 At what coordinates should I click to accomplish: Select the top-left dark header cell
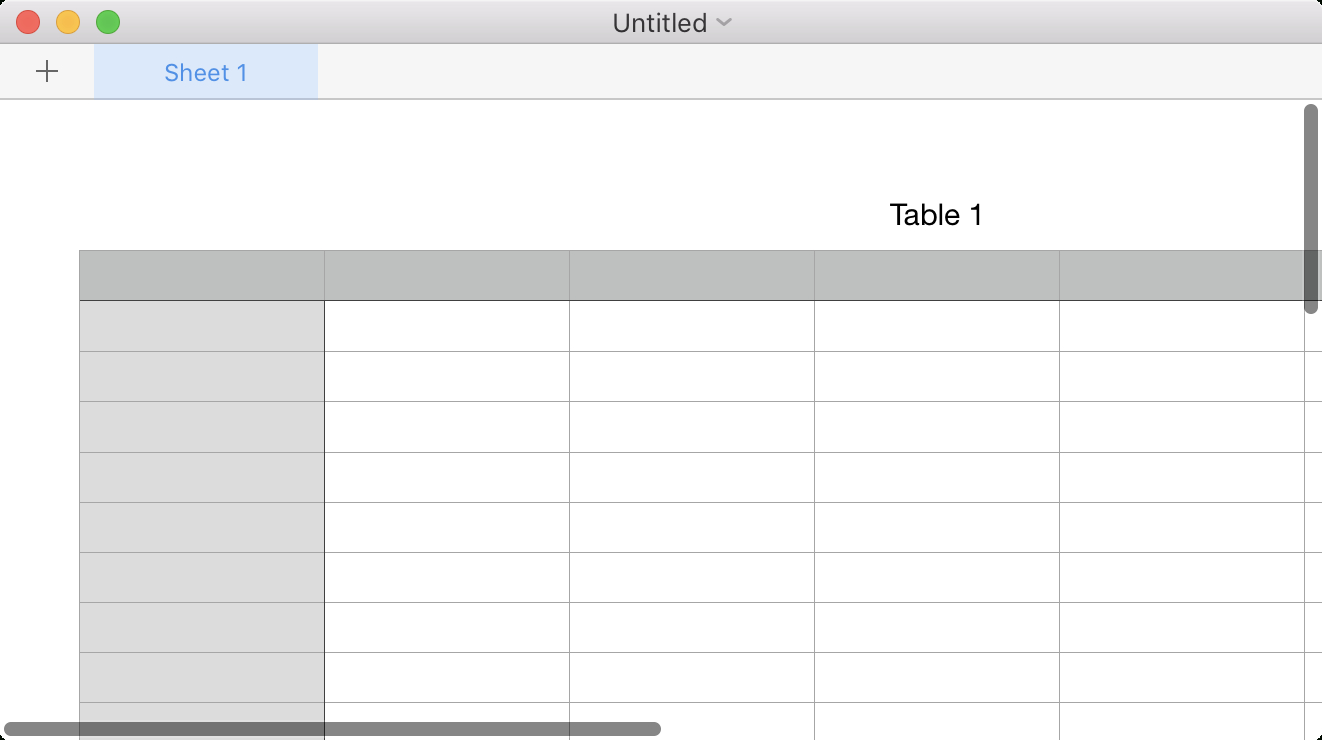tap(202, 275)
